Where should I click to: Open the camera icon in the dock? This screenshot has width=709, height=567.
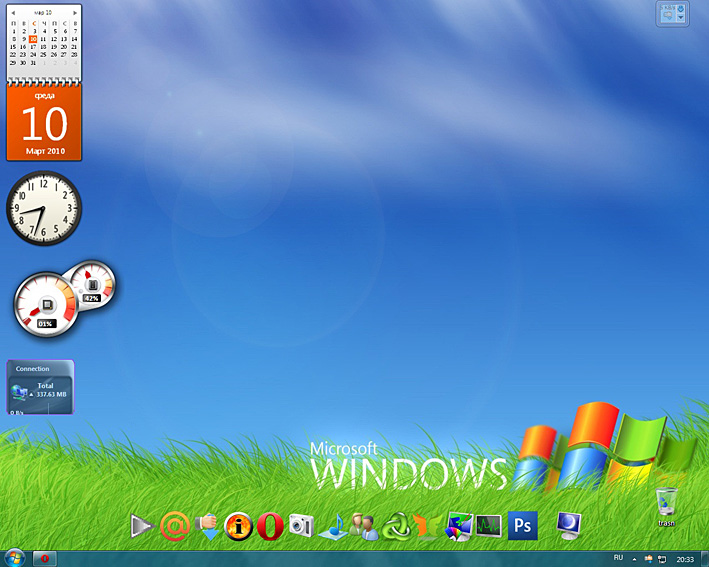point(301,525)
